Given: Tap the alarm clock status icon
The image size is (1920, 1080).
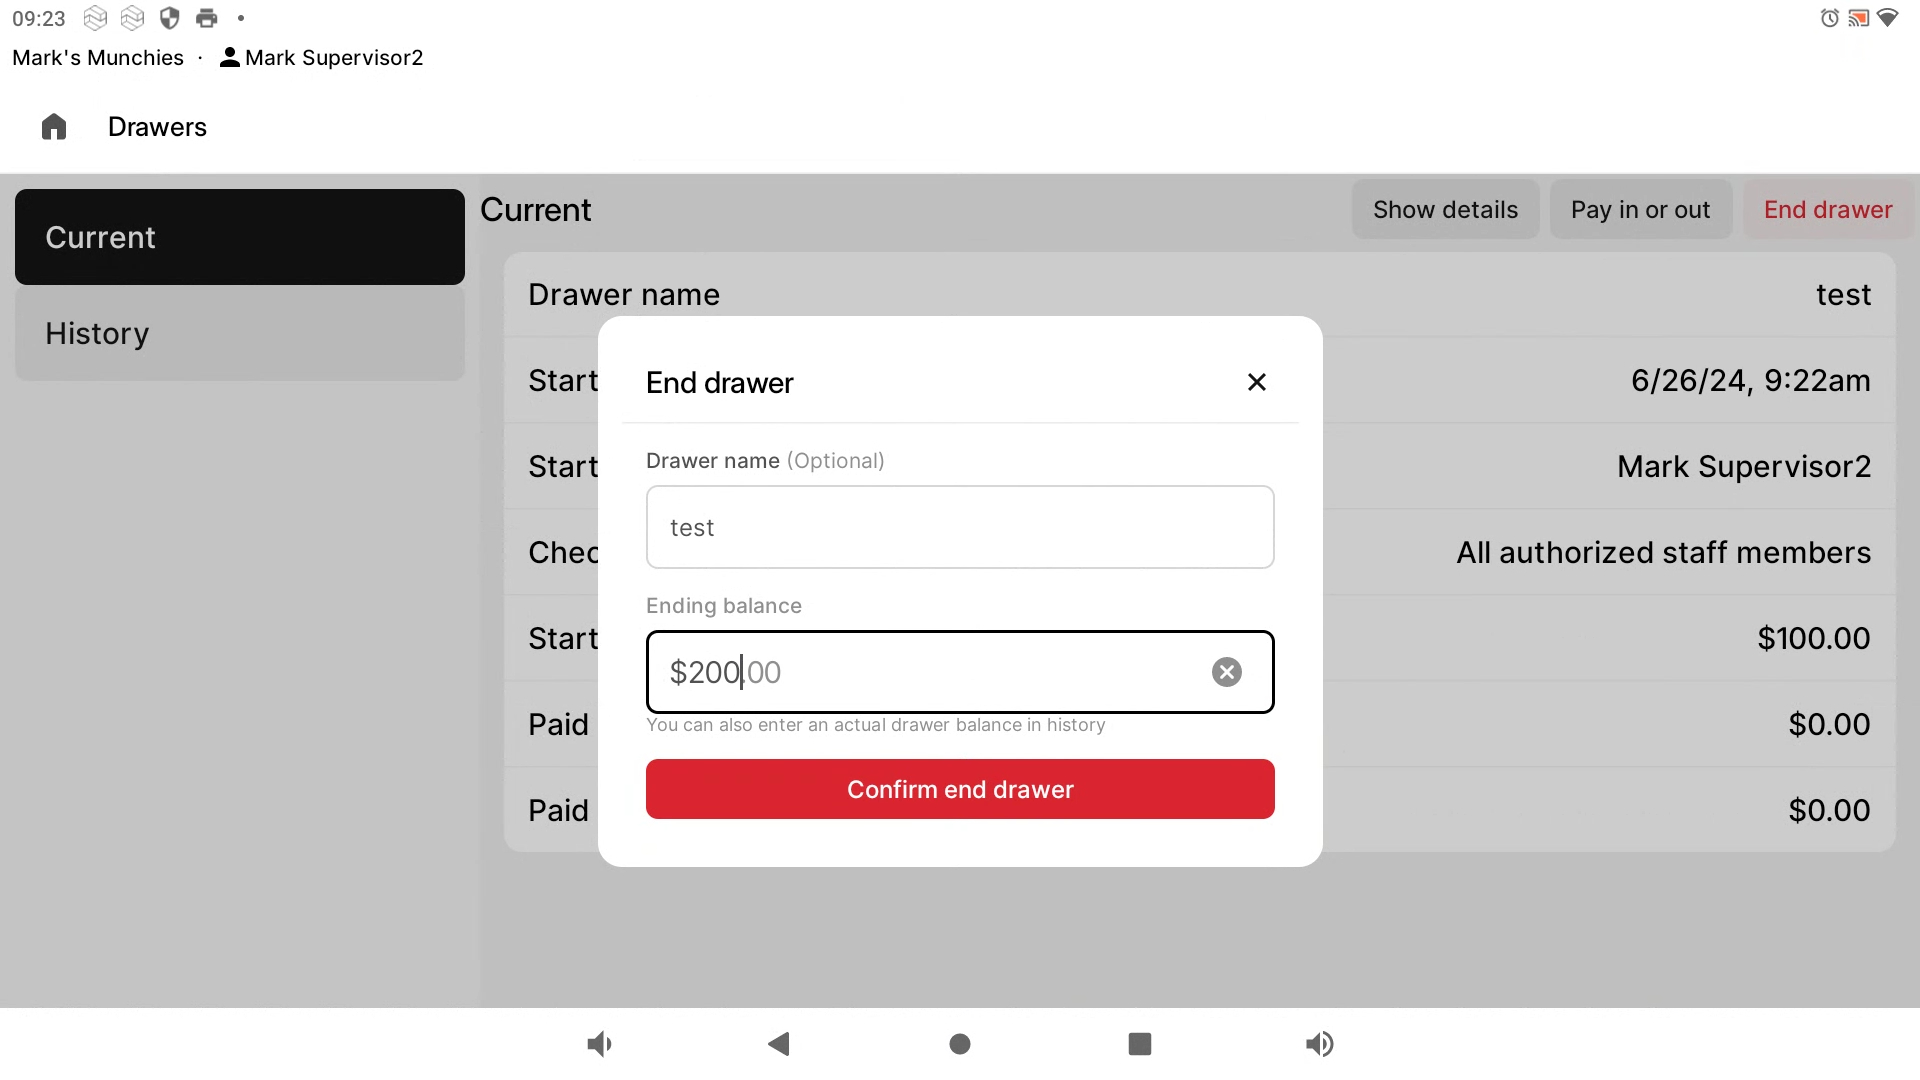Looking at the screenshot, I should [x=1830, y=18].
